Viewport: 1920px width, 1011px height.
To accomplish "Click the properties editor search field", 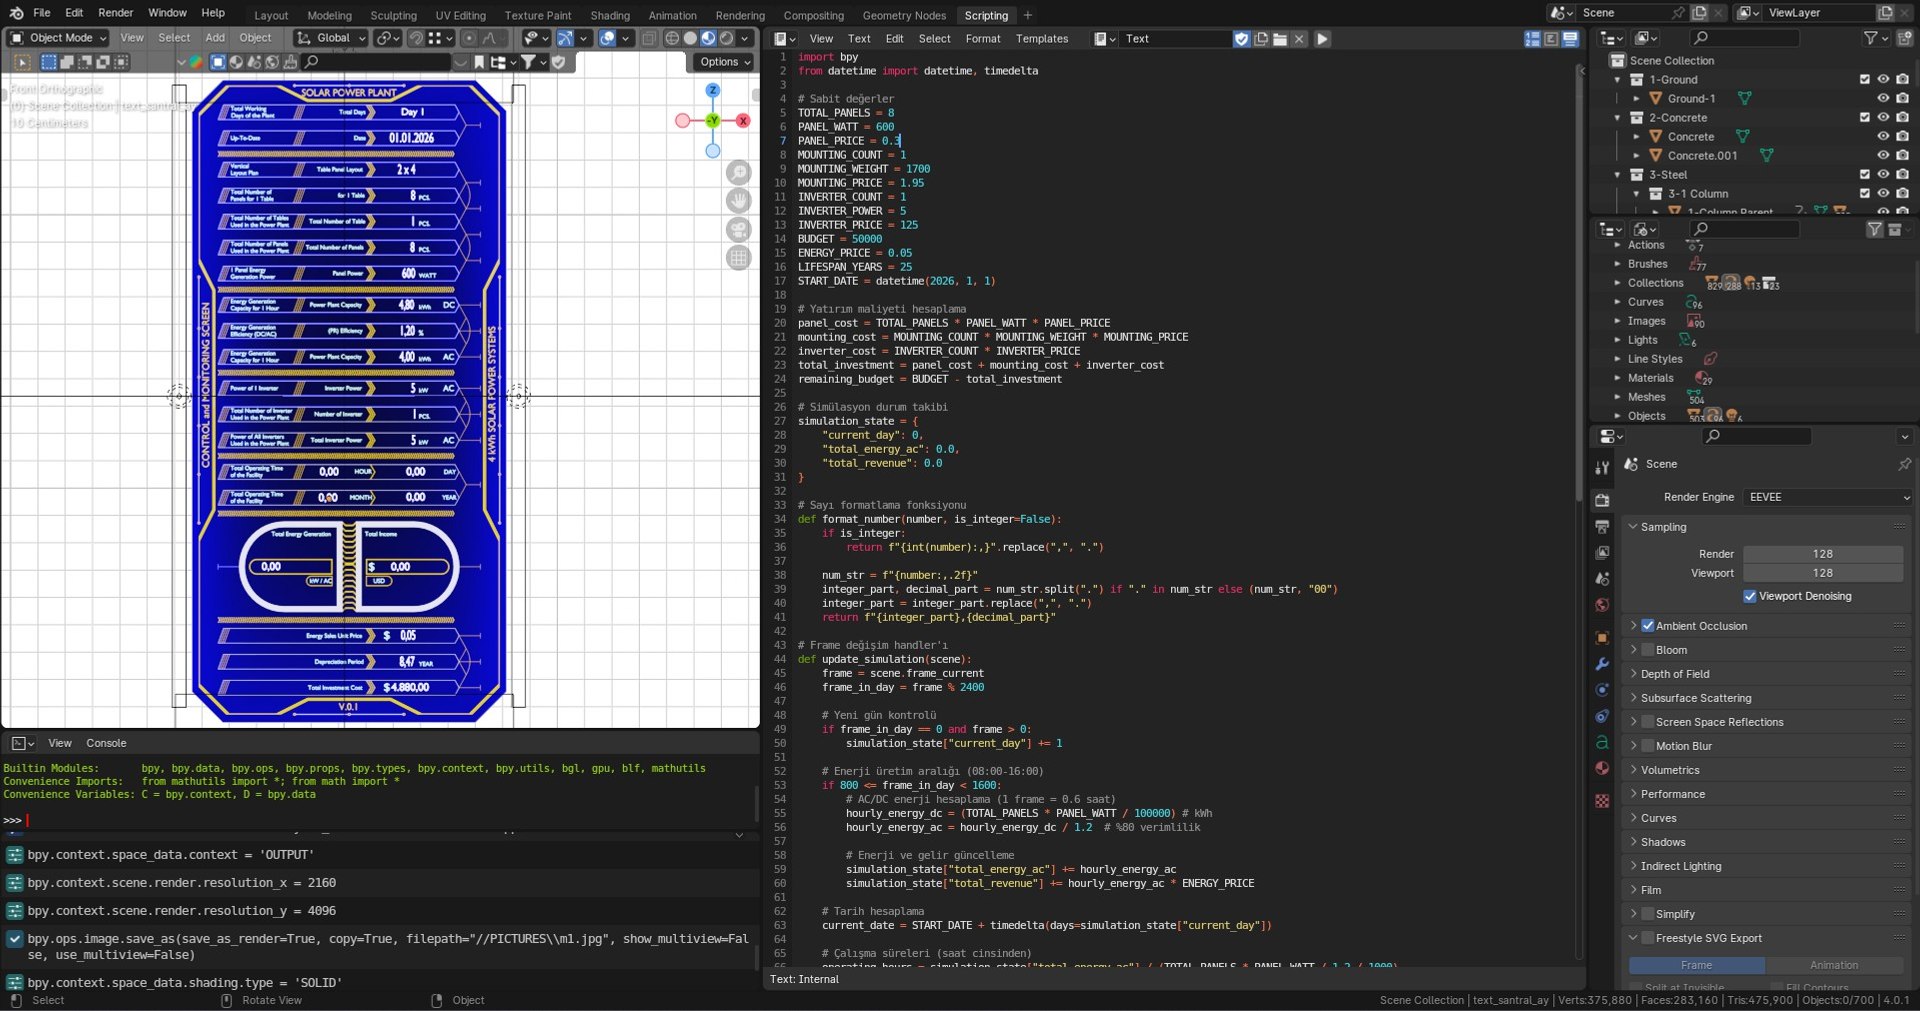I will click(1758, 436).
